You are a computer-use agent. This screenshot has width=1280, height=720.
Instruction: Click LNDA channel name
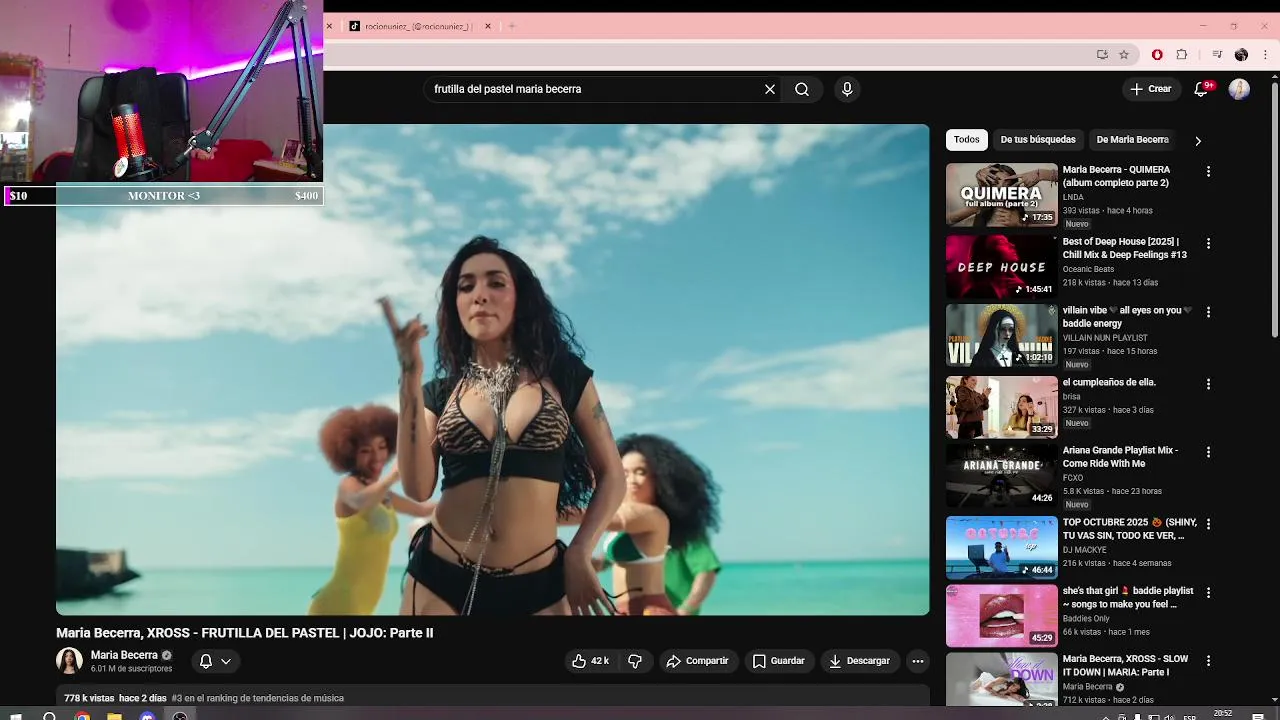click(1073, 197)
